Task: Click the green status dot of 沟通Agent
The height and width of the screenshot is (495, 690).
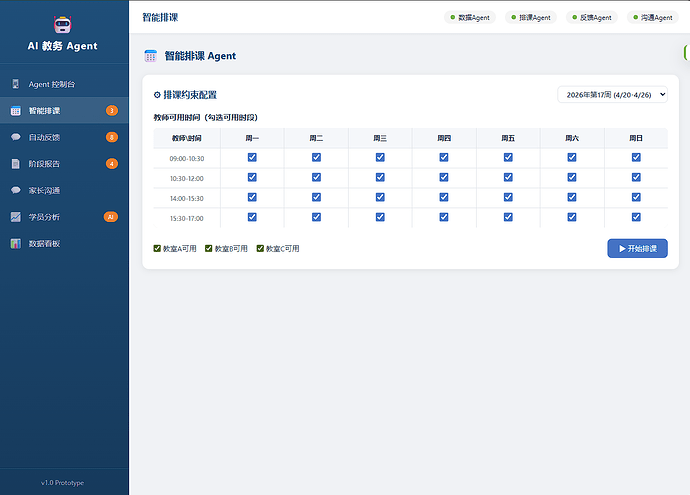Action: (x=635, y=17)
